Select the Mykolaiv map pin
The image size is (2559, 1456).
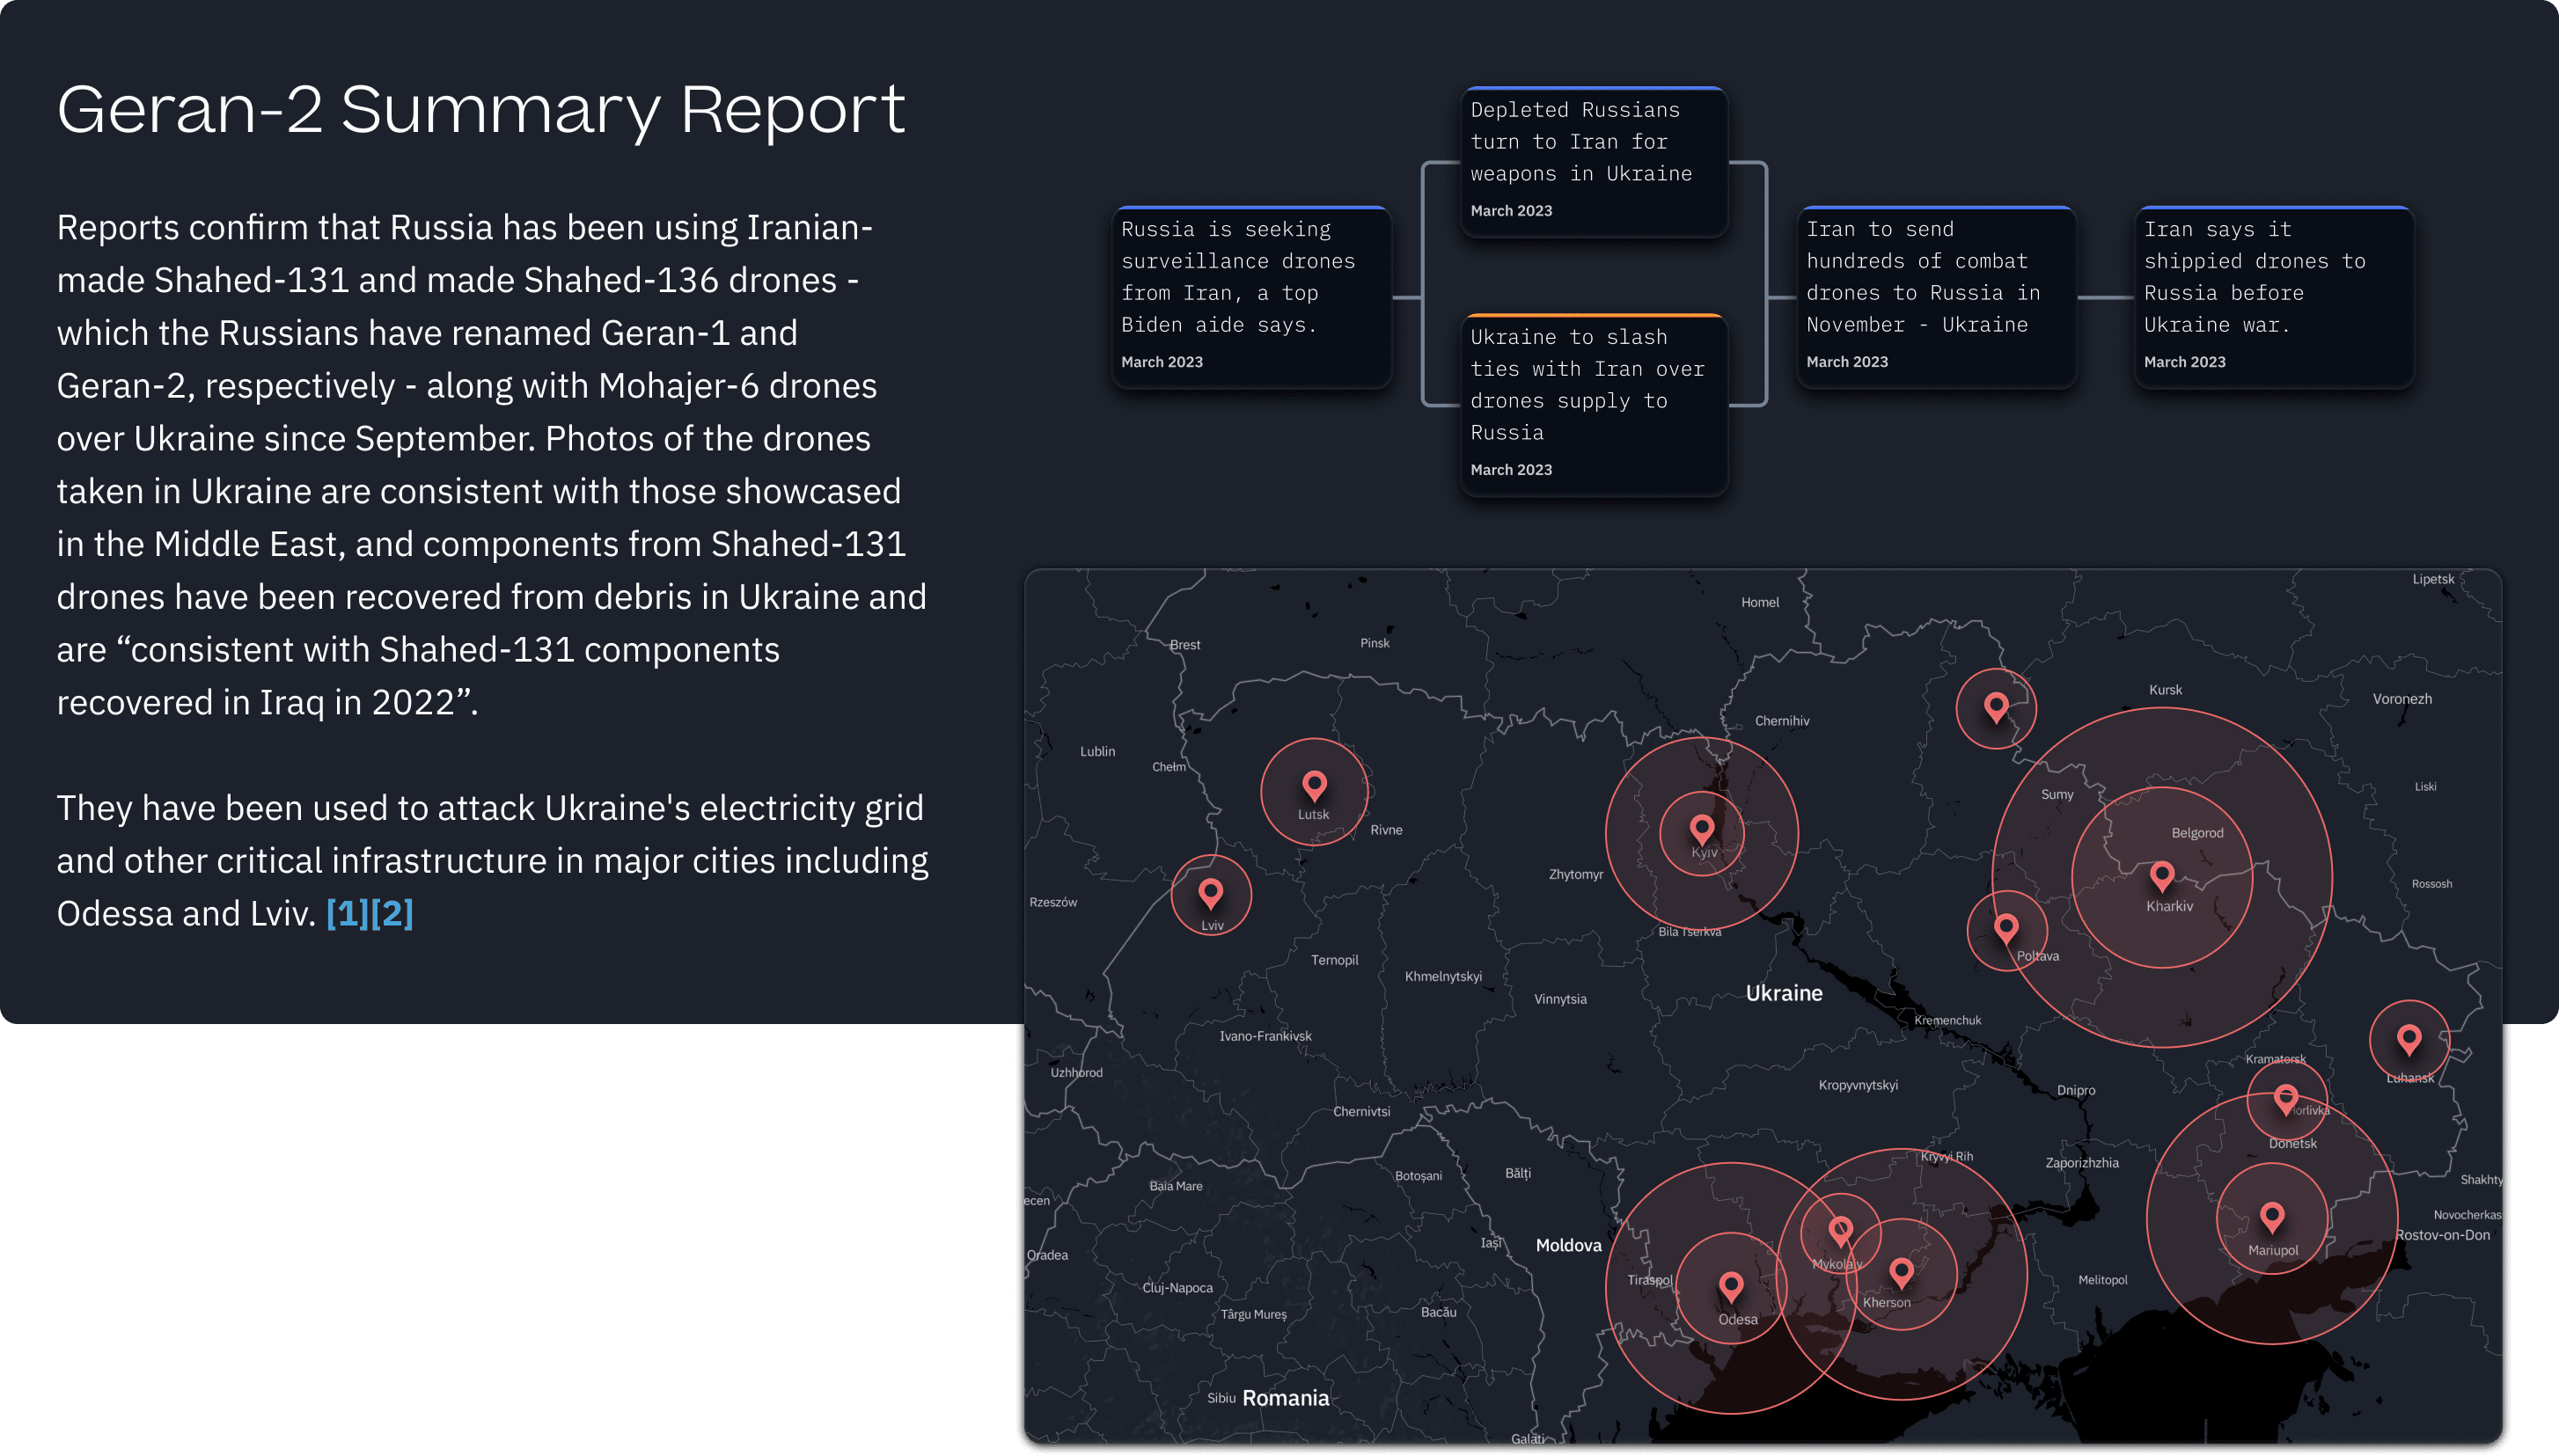coord(1840,1228)
